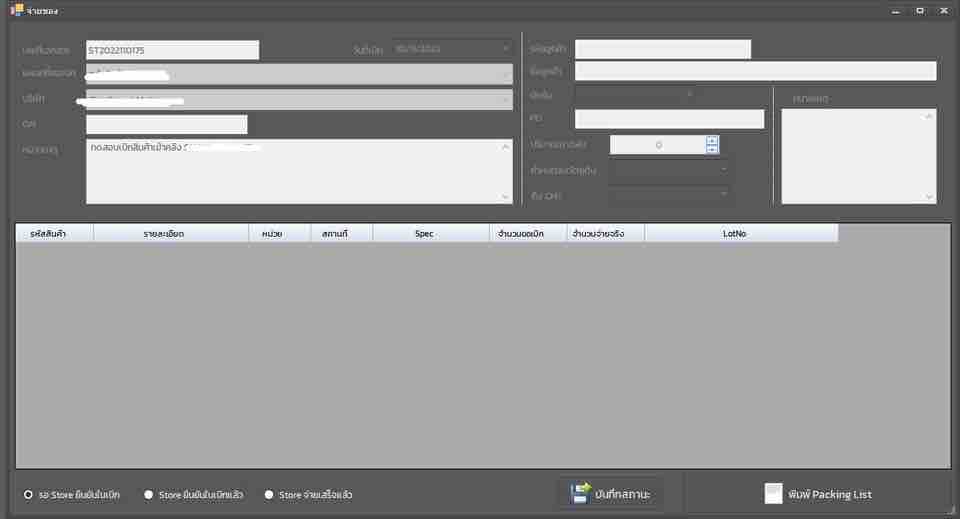Click the จำนวนขอเบิก column header
The image size is (960, 519).
point(528,233)
